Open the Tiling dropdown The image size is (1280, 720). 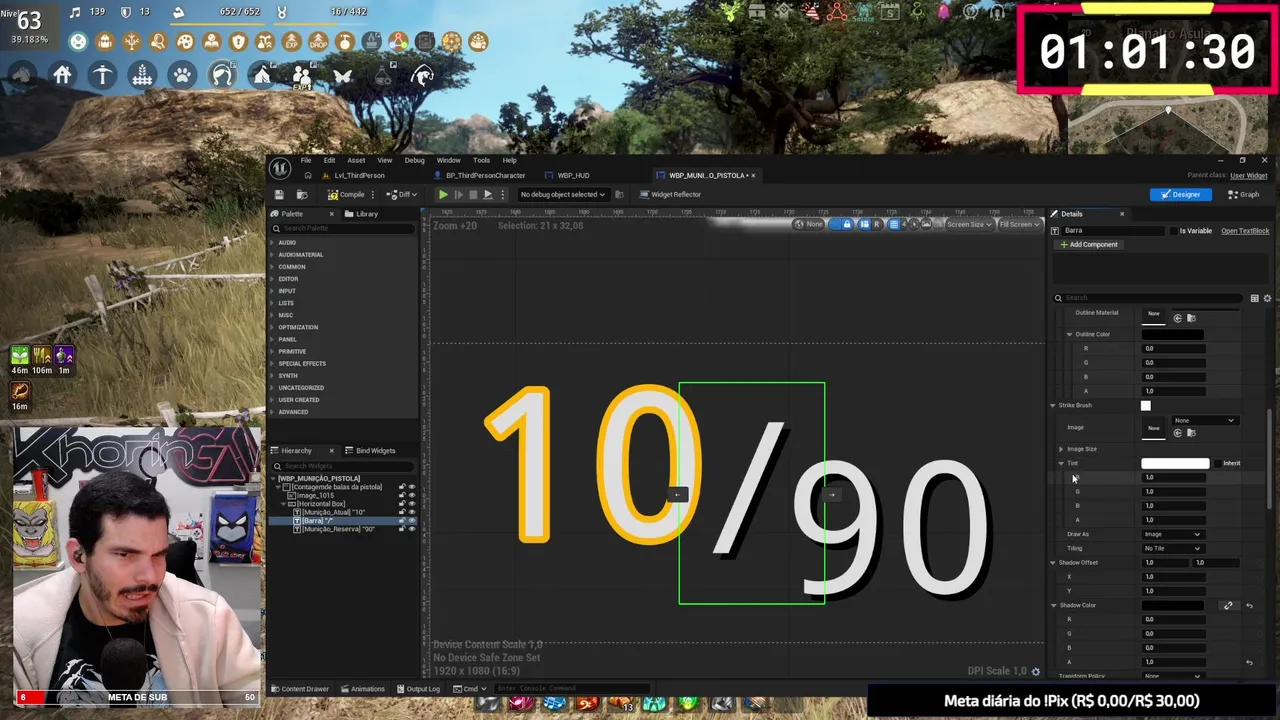1172,549
